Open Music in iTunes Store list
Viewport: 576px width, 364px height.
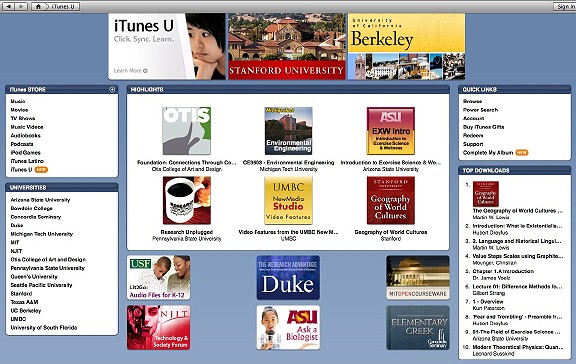[18, 101]
